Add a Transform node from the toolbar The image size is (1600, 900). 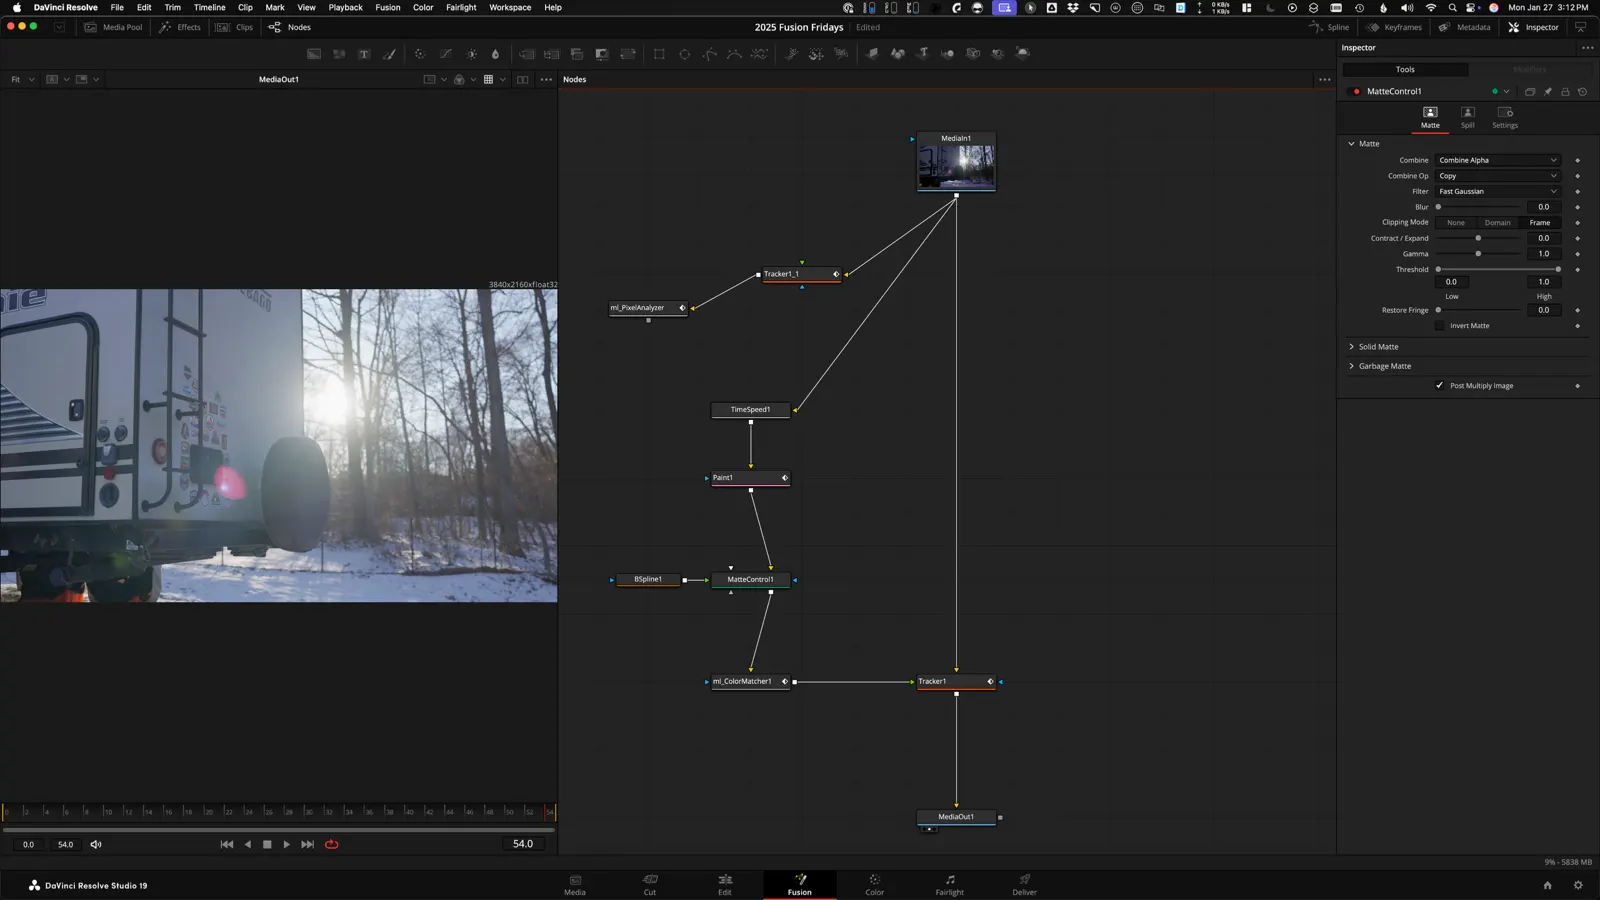[x=628, y=54]
